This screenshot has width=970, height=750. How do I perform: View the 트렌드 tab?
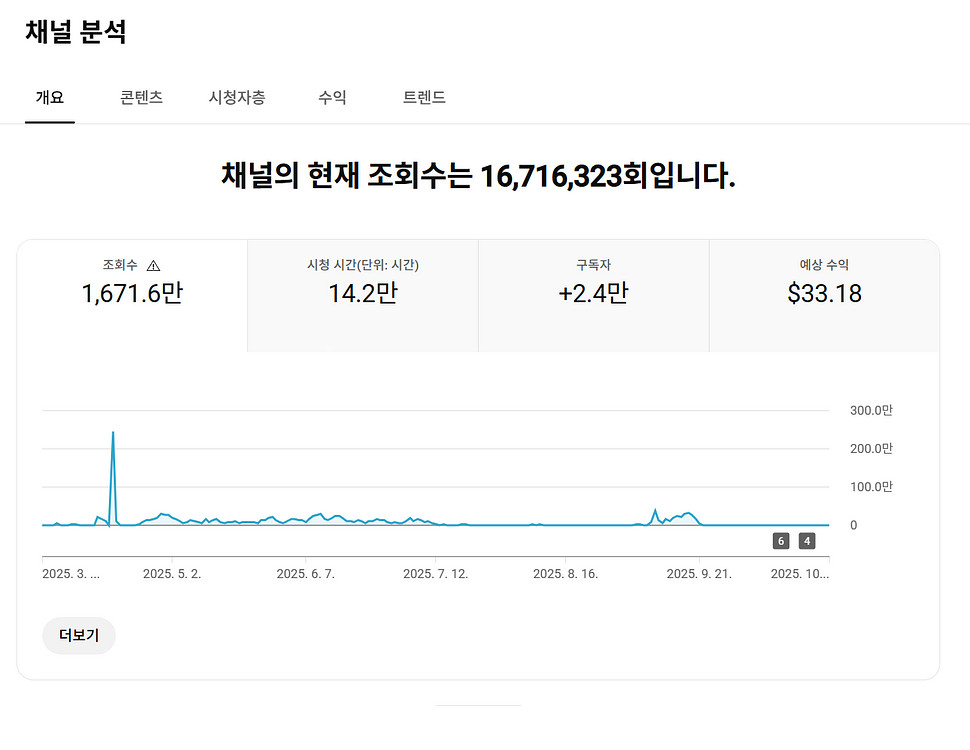click(423, 98)
